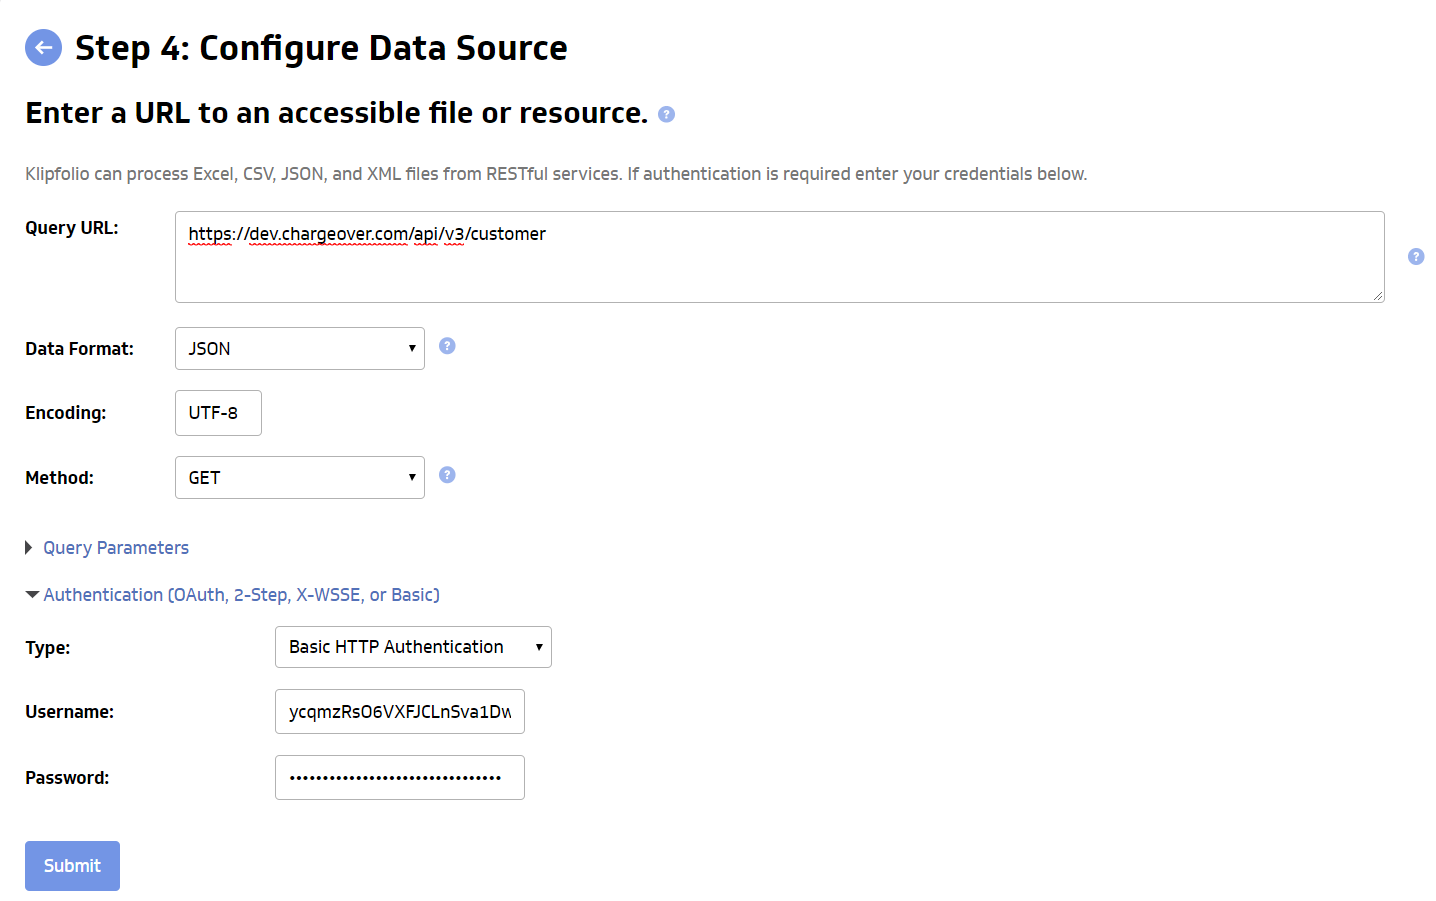1436x901 pixels.
Task: Submit the data source configuration
Action: [72, 866]
